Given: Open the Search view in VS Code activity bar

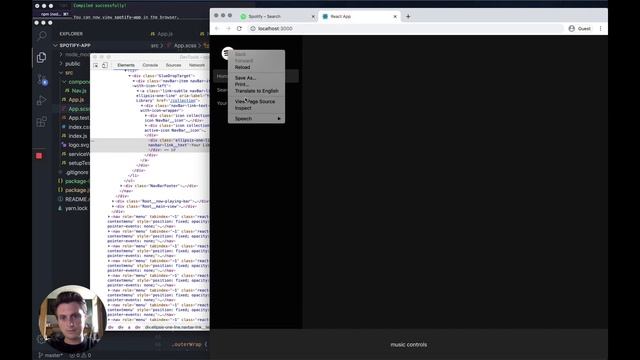Looking at the screenshot, I should tap(42, 36).
